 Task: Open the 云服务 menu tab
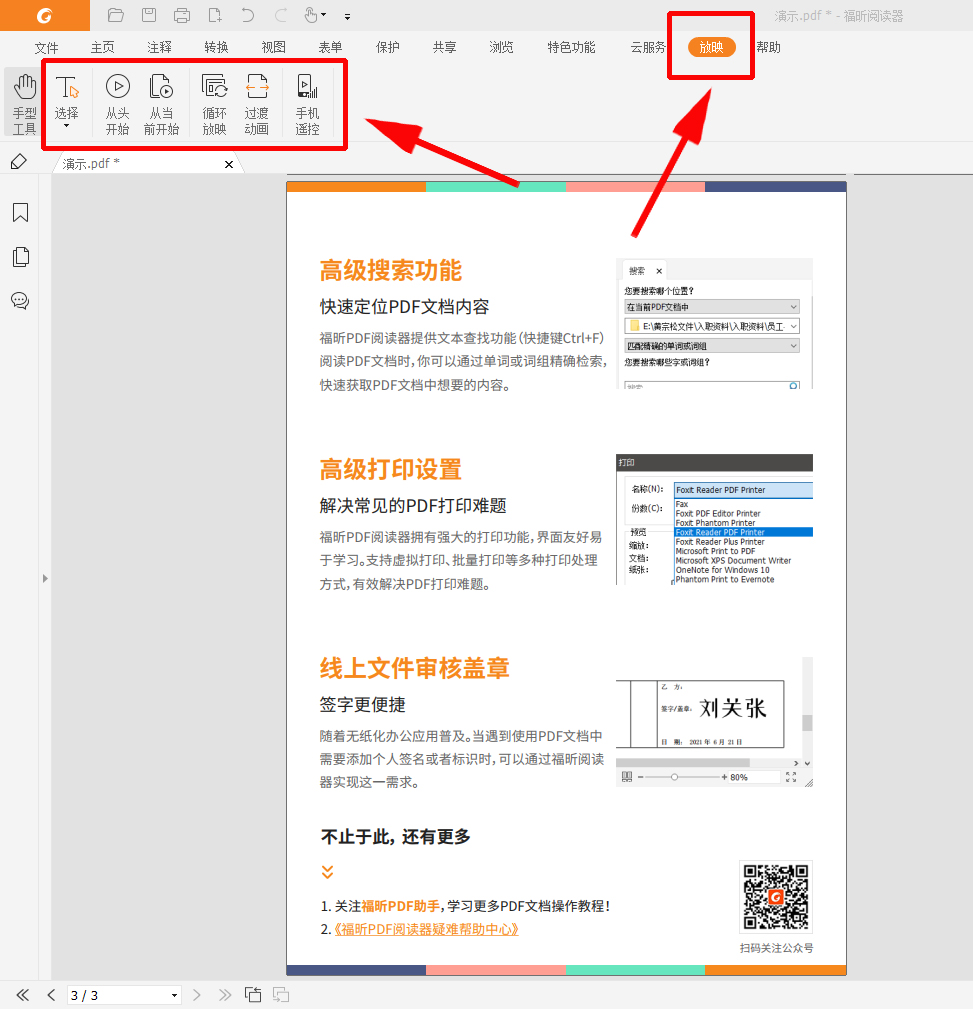coord(646,47)
